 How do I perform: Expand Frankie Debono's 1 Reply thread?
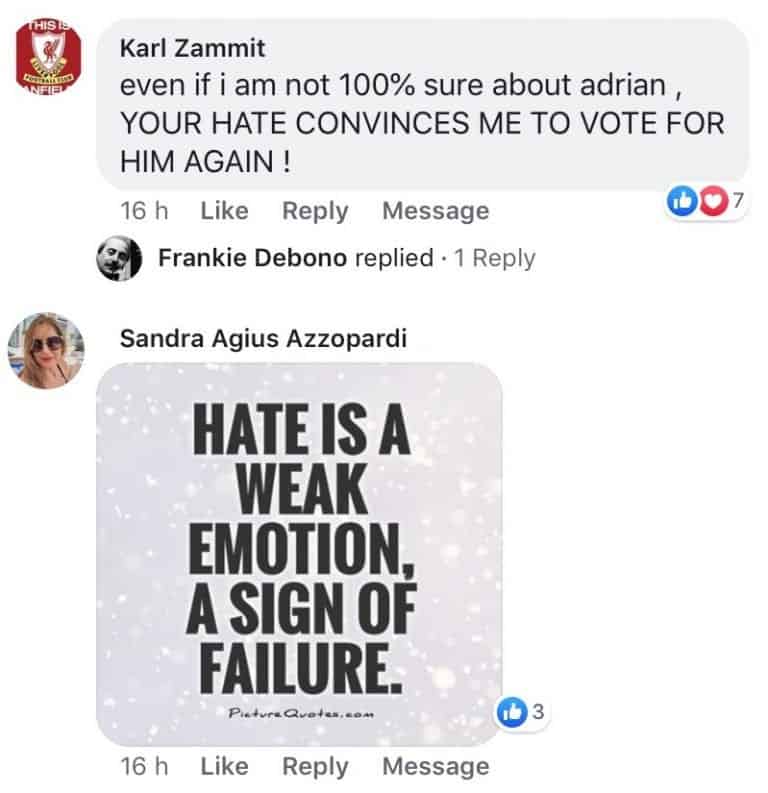pyautogui.click(x=494, y=258)
